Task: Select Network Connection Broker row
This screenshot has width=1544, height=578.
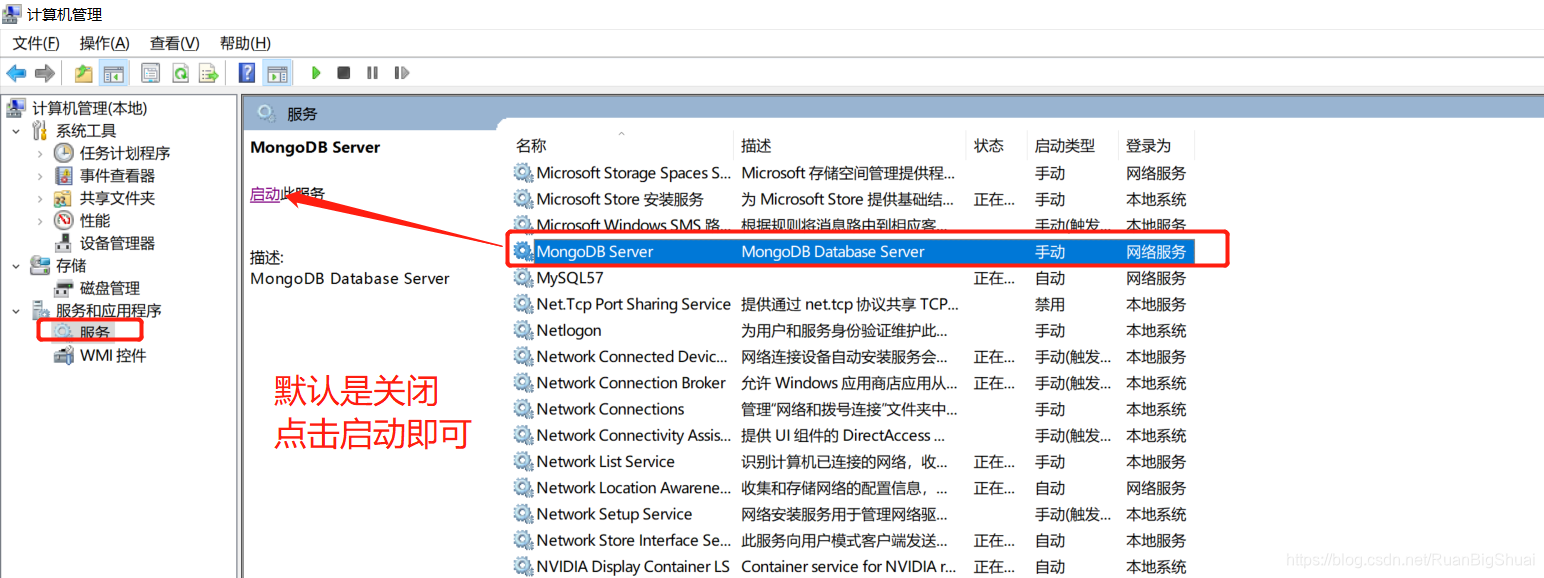Action: pos(852,383)
